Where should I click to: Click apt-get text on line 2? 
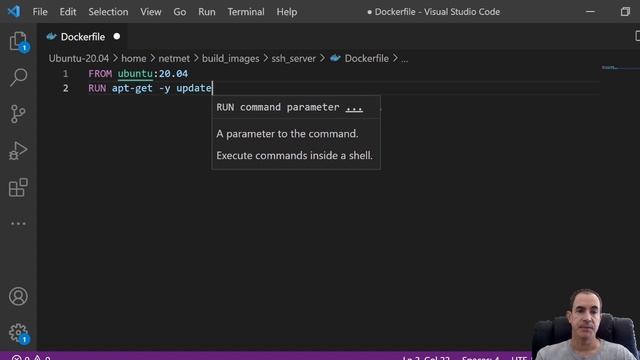coord(132,88)
